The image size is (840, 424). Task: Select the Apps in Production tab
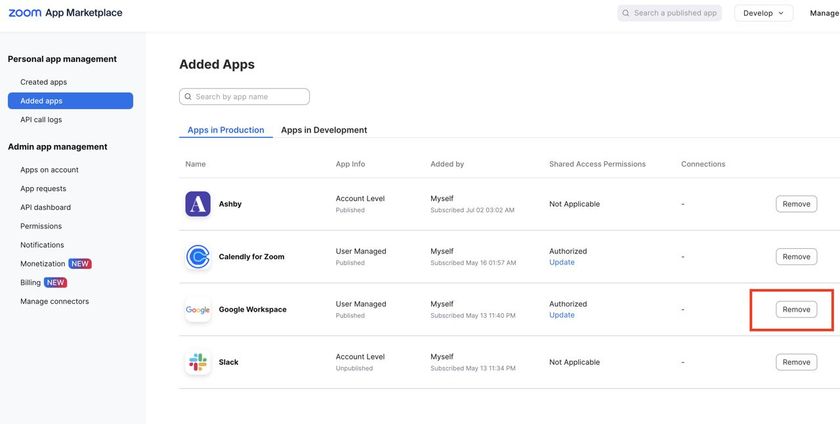pyautogui.click(x=226, y=130)
